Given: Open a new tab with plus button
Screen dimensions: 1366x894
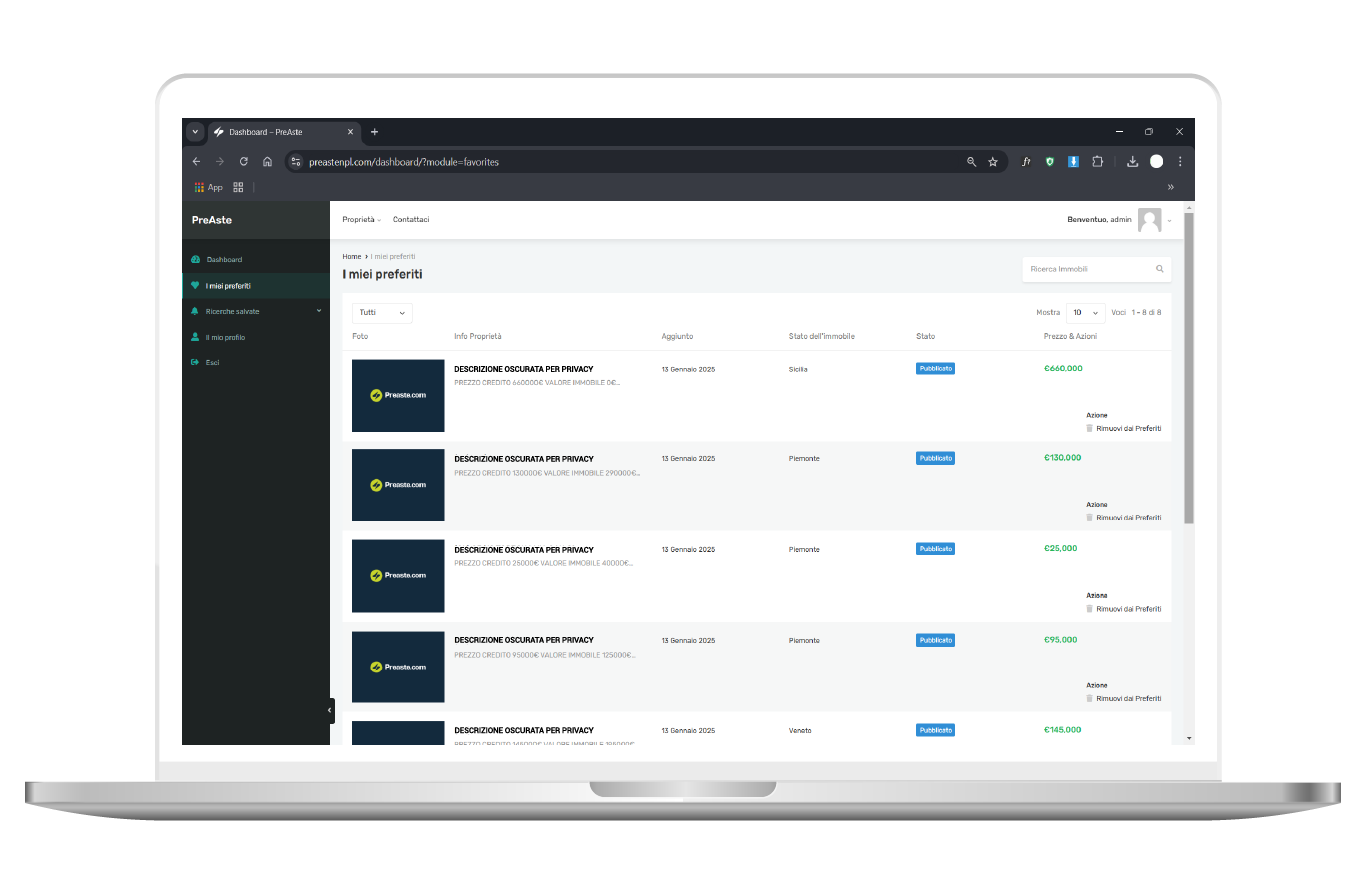Looking at the screenshot, I should 375,132.
